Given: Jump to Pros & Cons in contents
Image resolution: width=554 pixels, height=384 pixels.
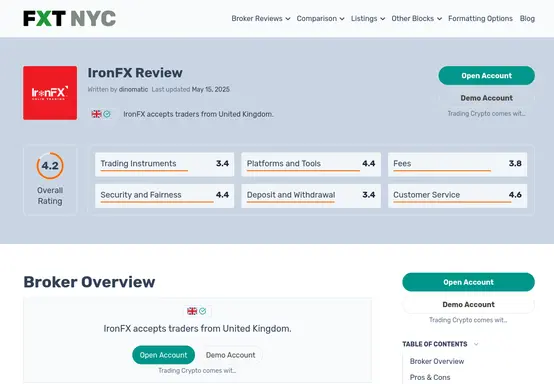Looking at the screenshot, I should 430,377.
